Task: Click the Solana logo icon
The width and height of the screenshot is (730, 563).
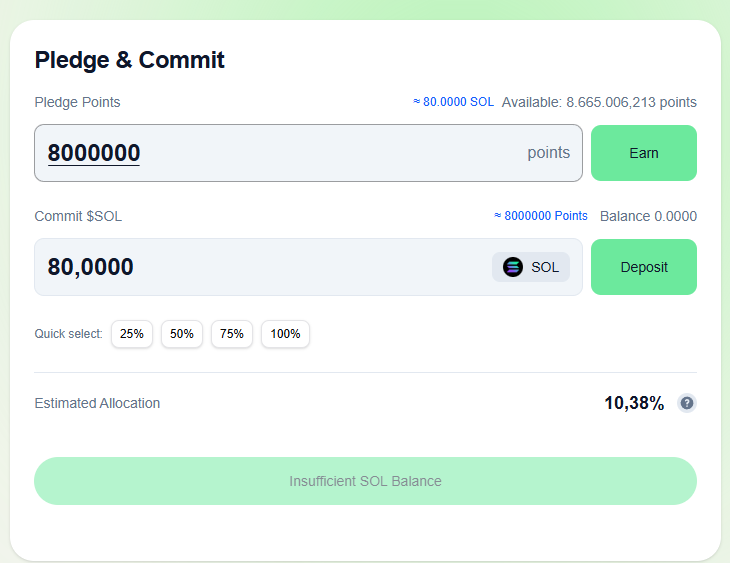Action: coord(513,267)
